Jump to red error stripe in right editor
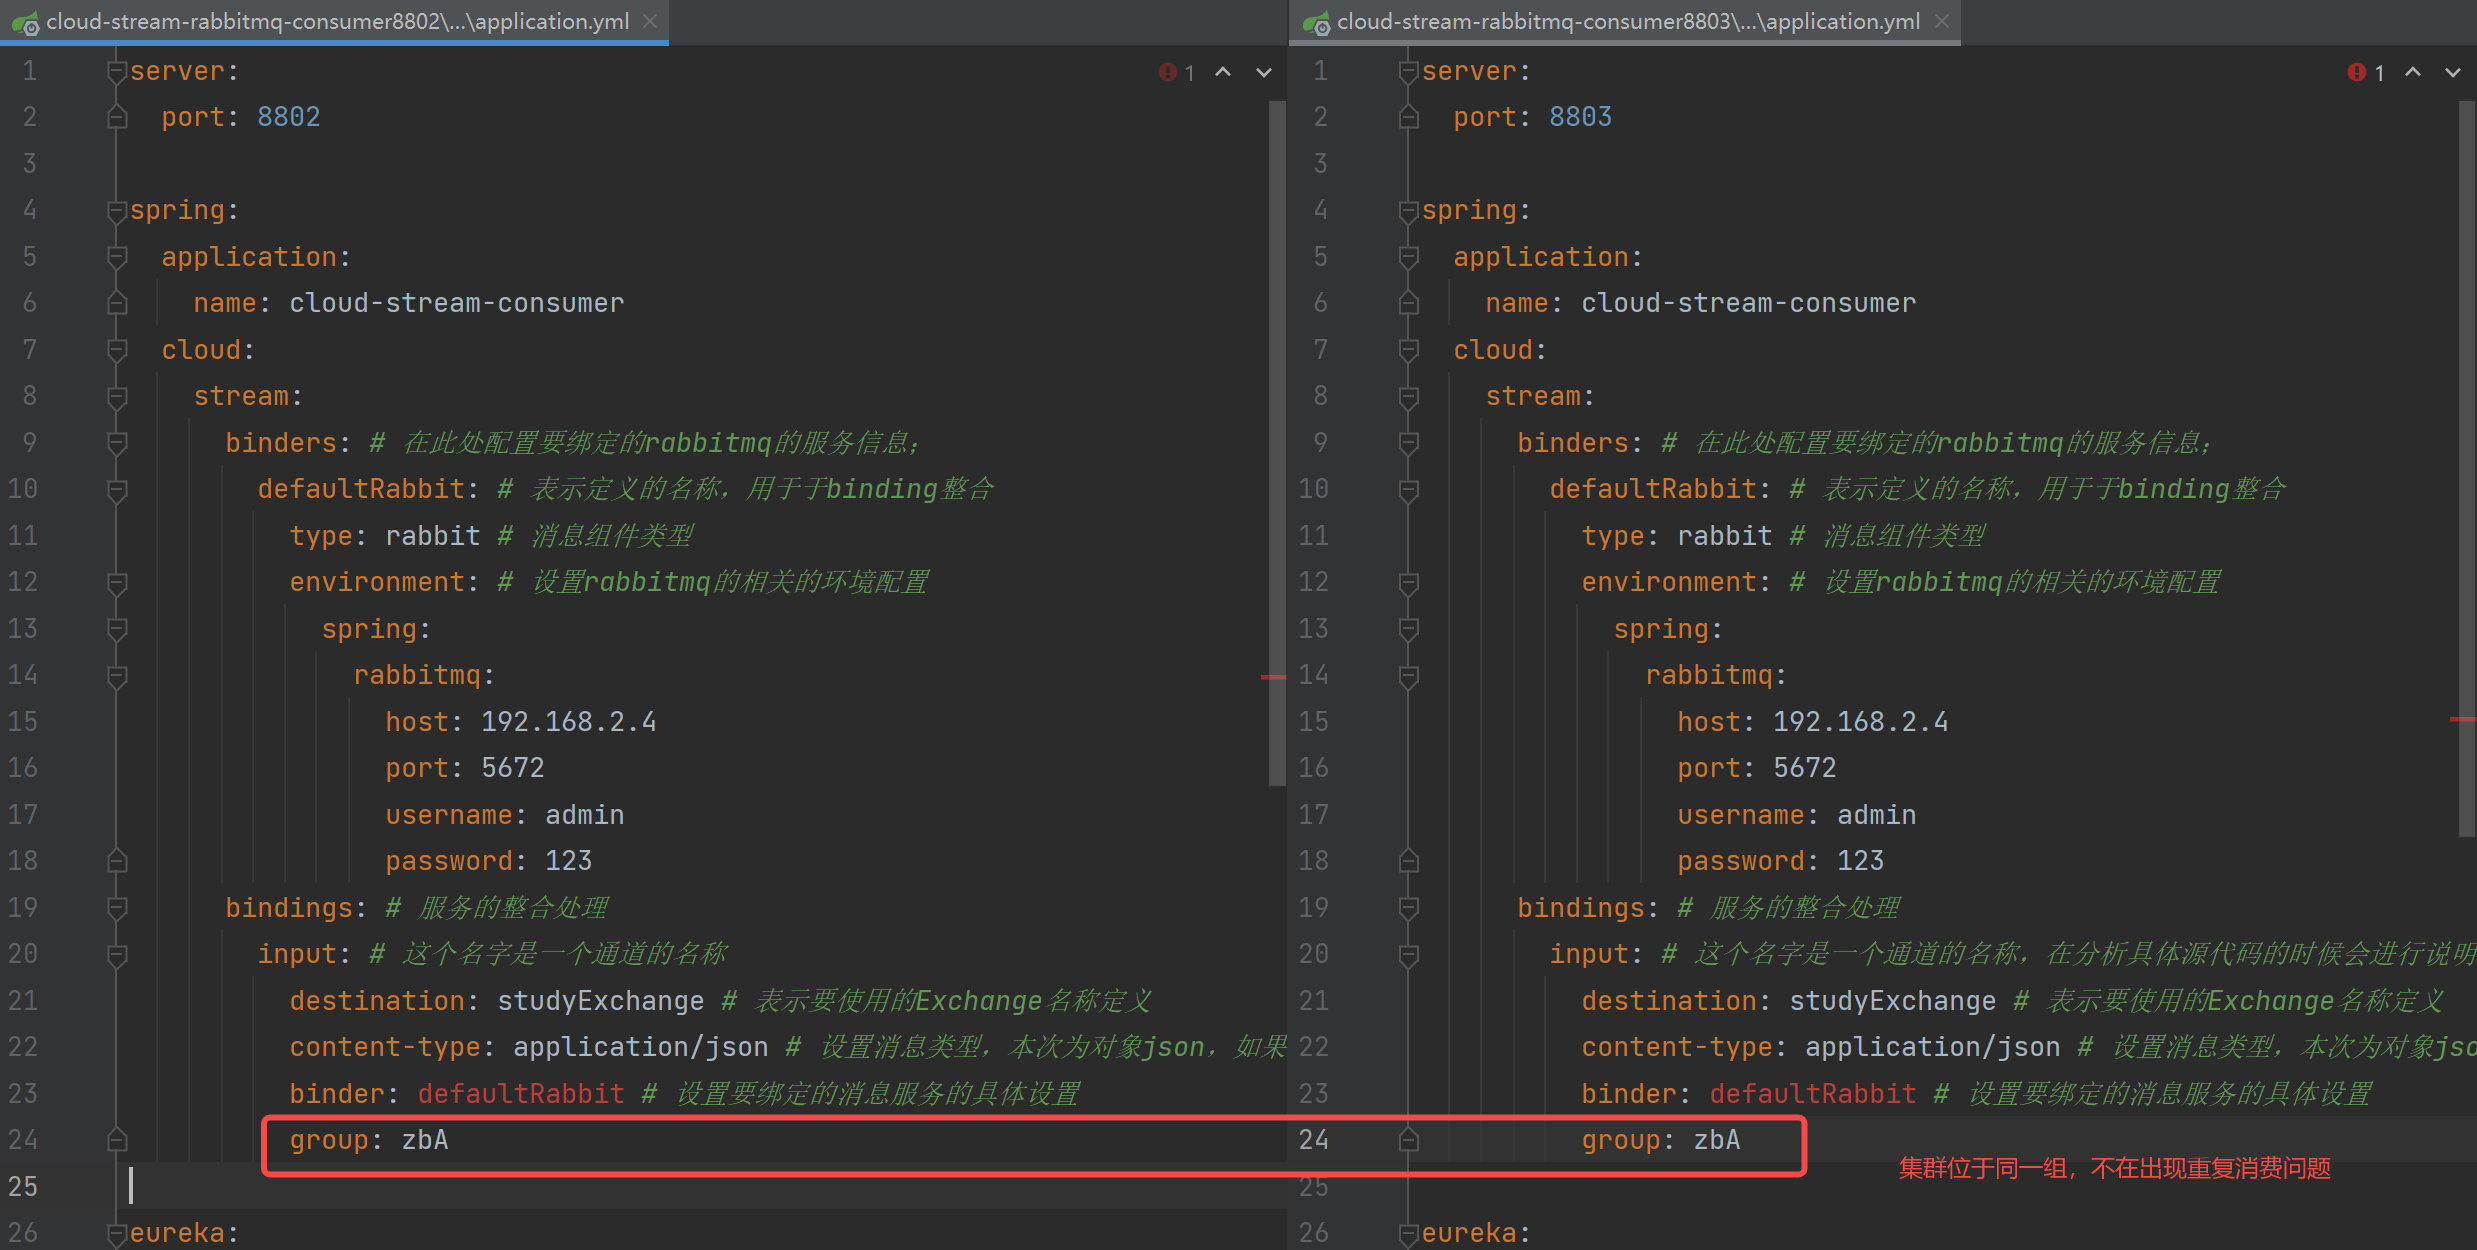 coord(2463,719)
